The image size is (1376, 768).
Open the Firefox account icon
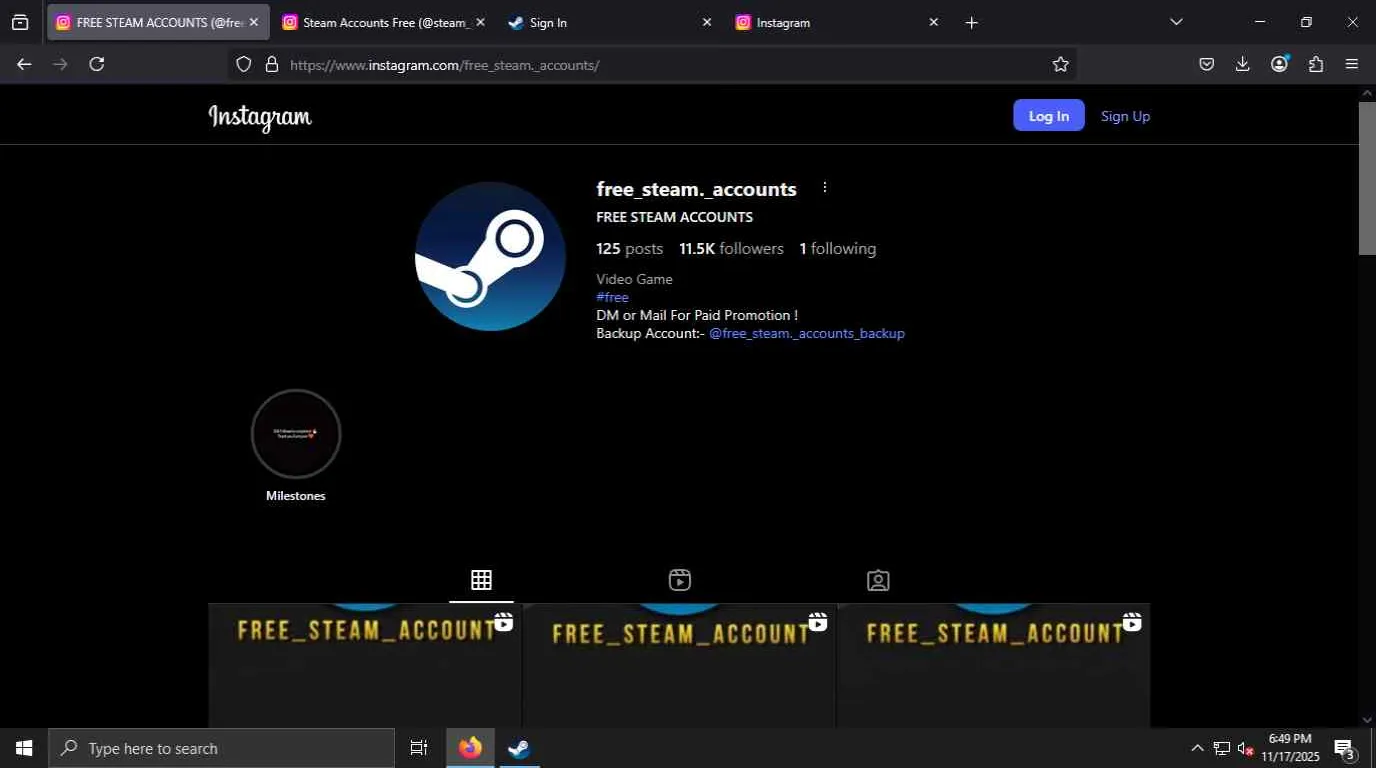[1279, 64]
